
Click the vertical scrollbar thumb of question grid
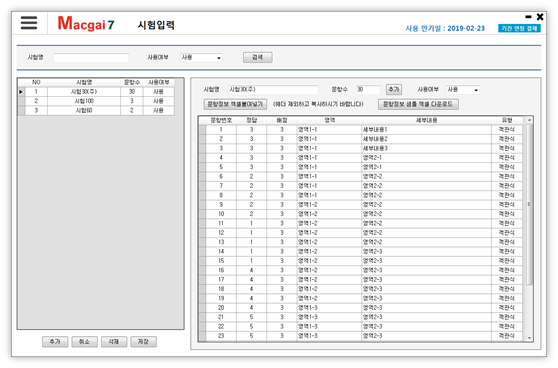pos(529,204)
